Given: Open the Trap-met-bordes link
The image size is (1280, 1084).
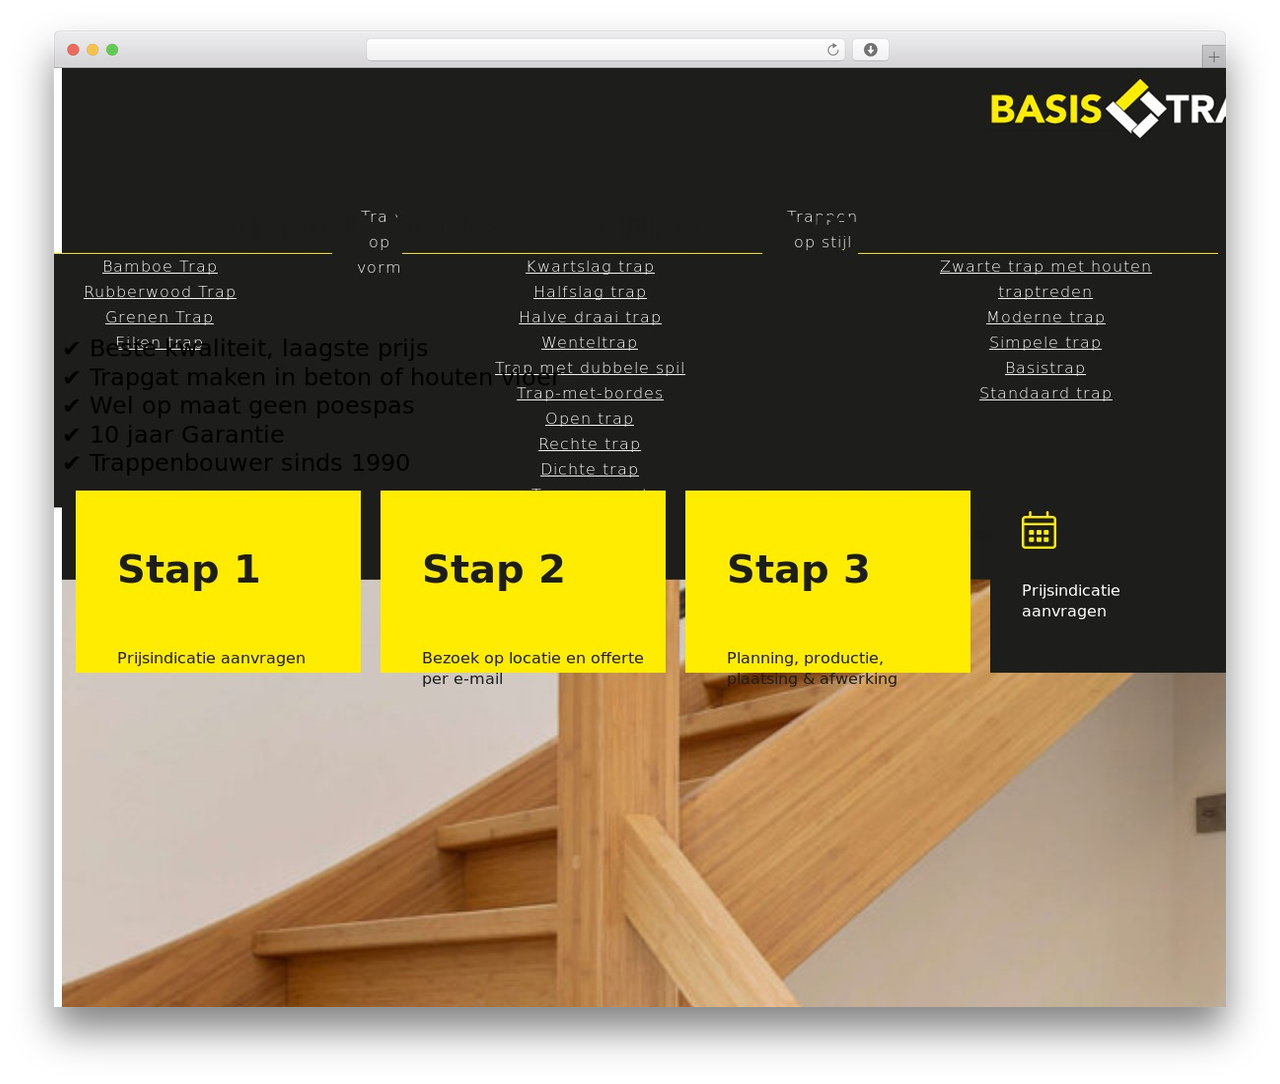Looking at the screenshot, I should (x=590, y=393).
